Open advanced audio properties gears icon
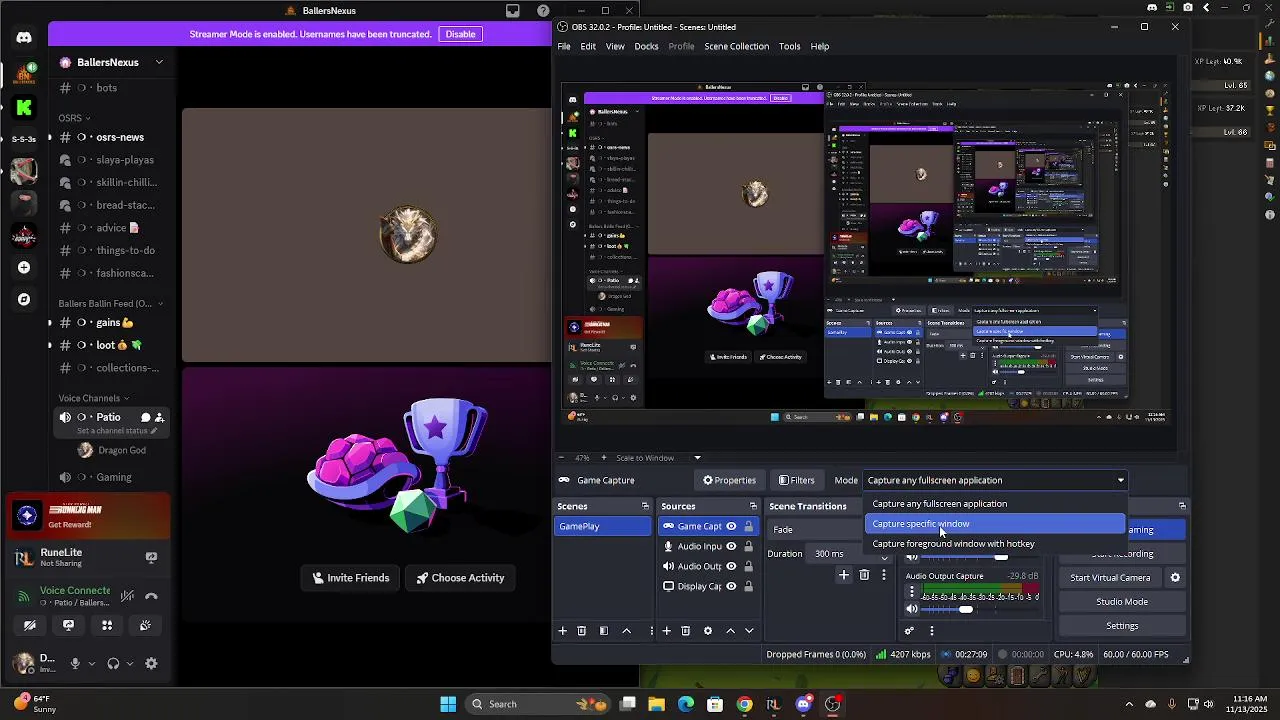1280x720 pixels. click(909, 631)
